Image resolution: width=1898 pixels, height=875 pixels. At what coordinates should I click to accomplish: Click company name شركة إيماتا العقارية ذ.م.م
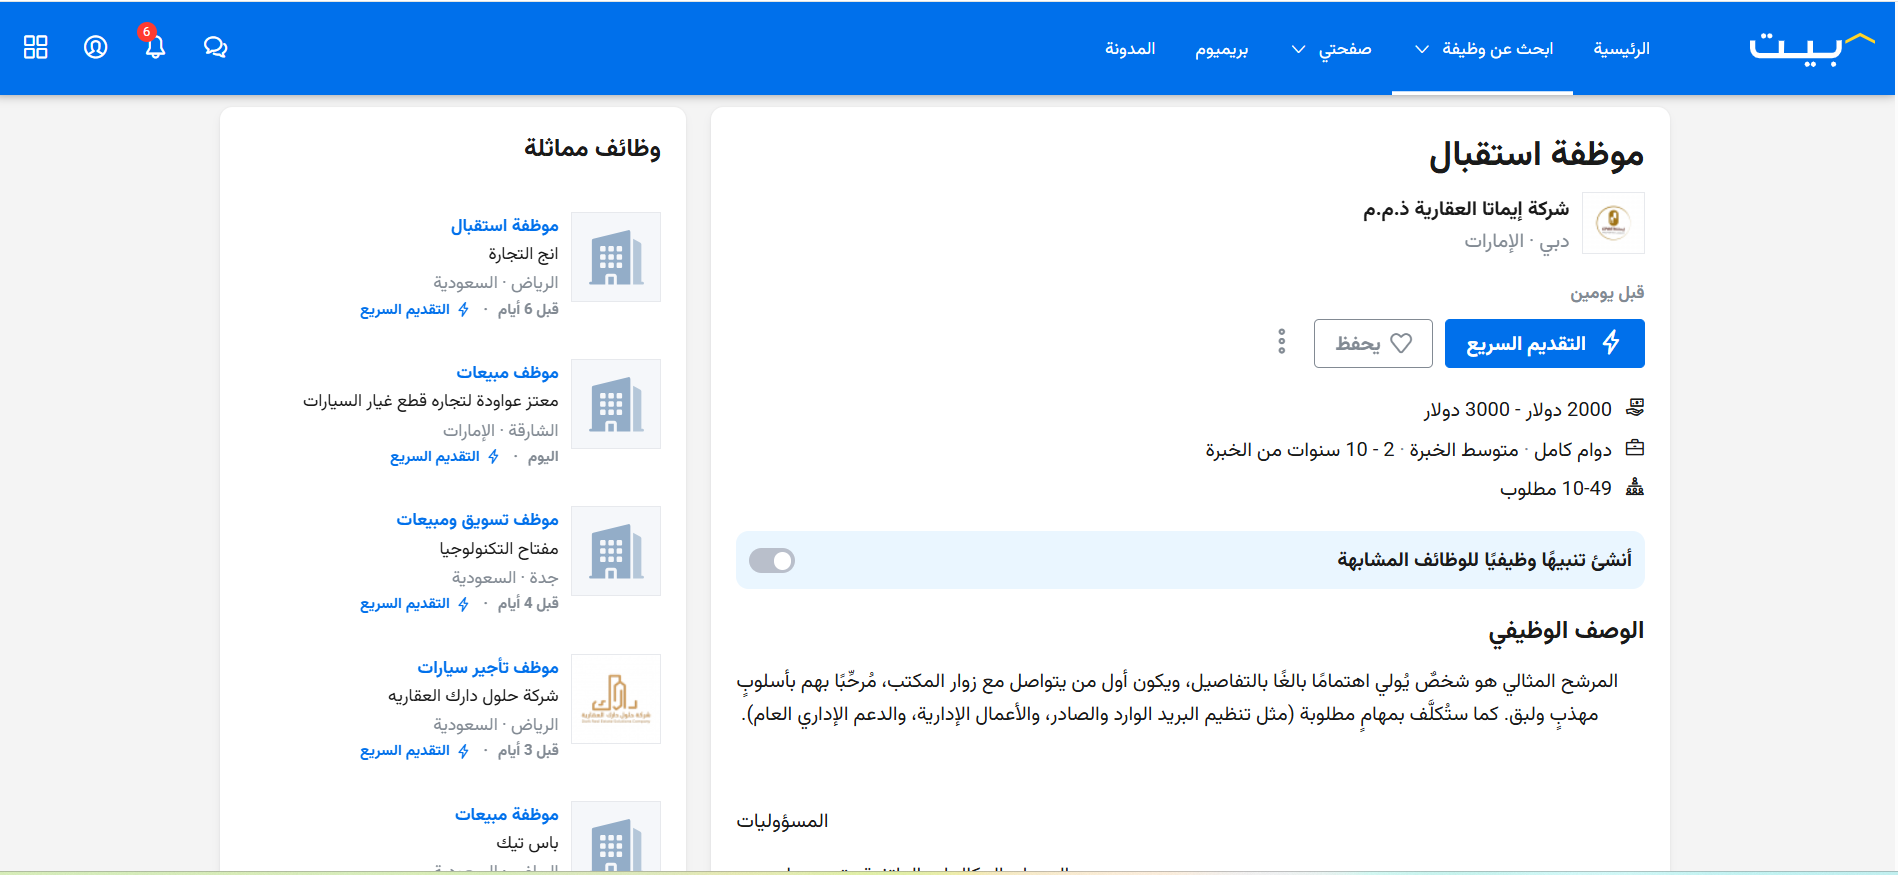point(1466,209)
